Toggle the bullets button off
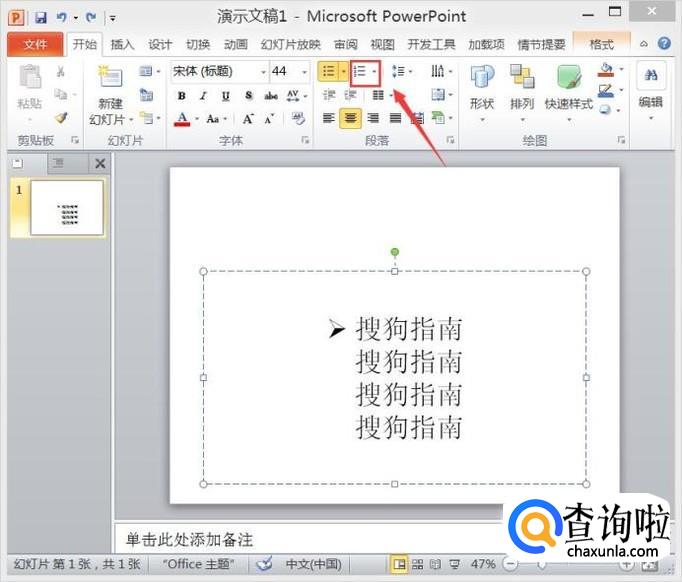 click(x=329, y=71)
